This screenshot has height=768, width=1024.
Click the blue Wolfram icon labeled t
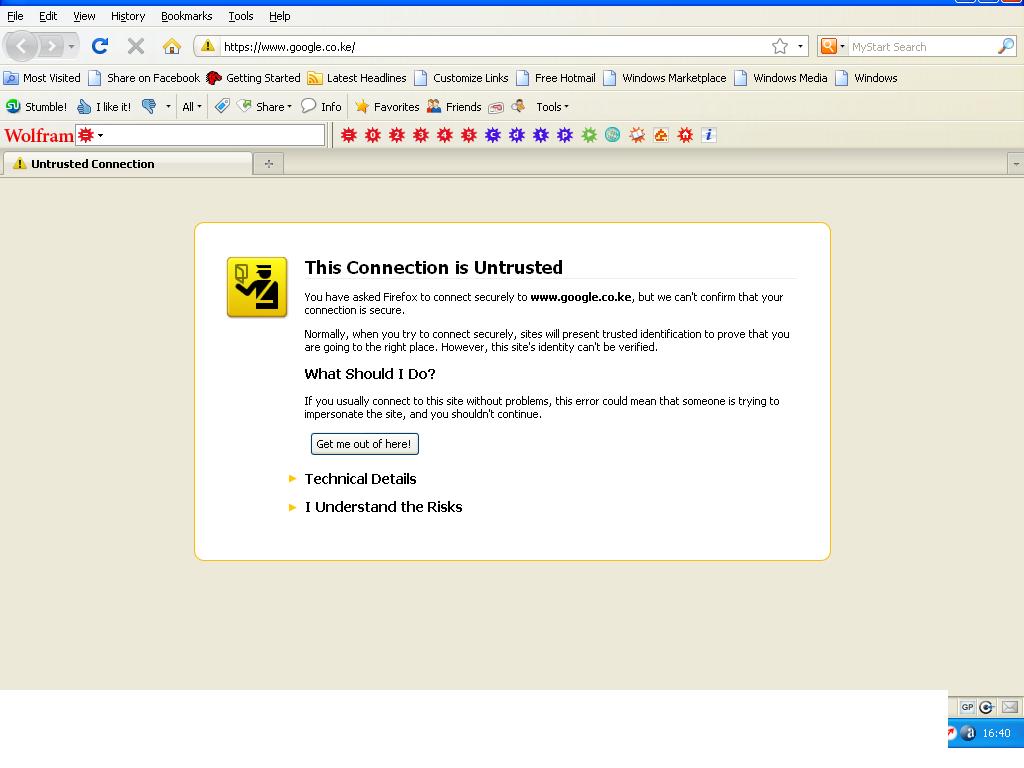[x=541, y=135]
